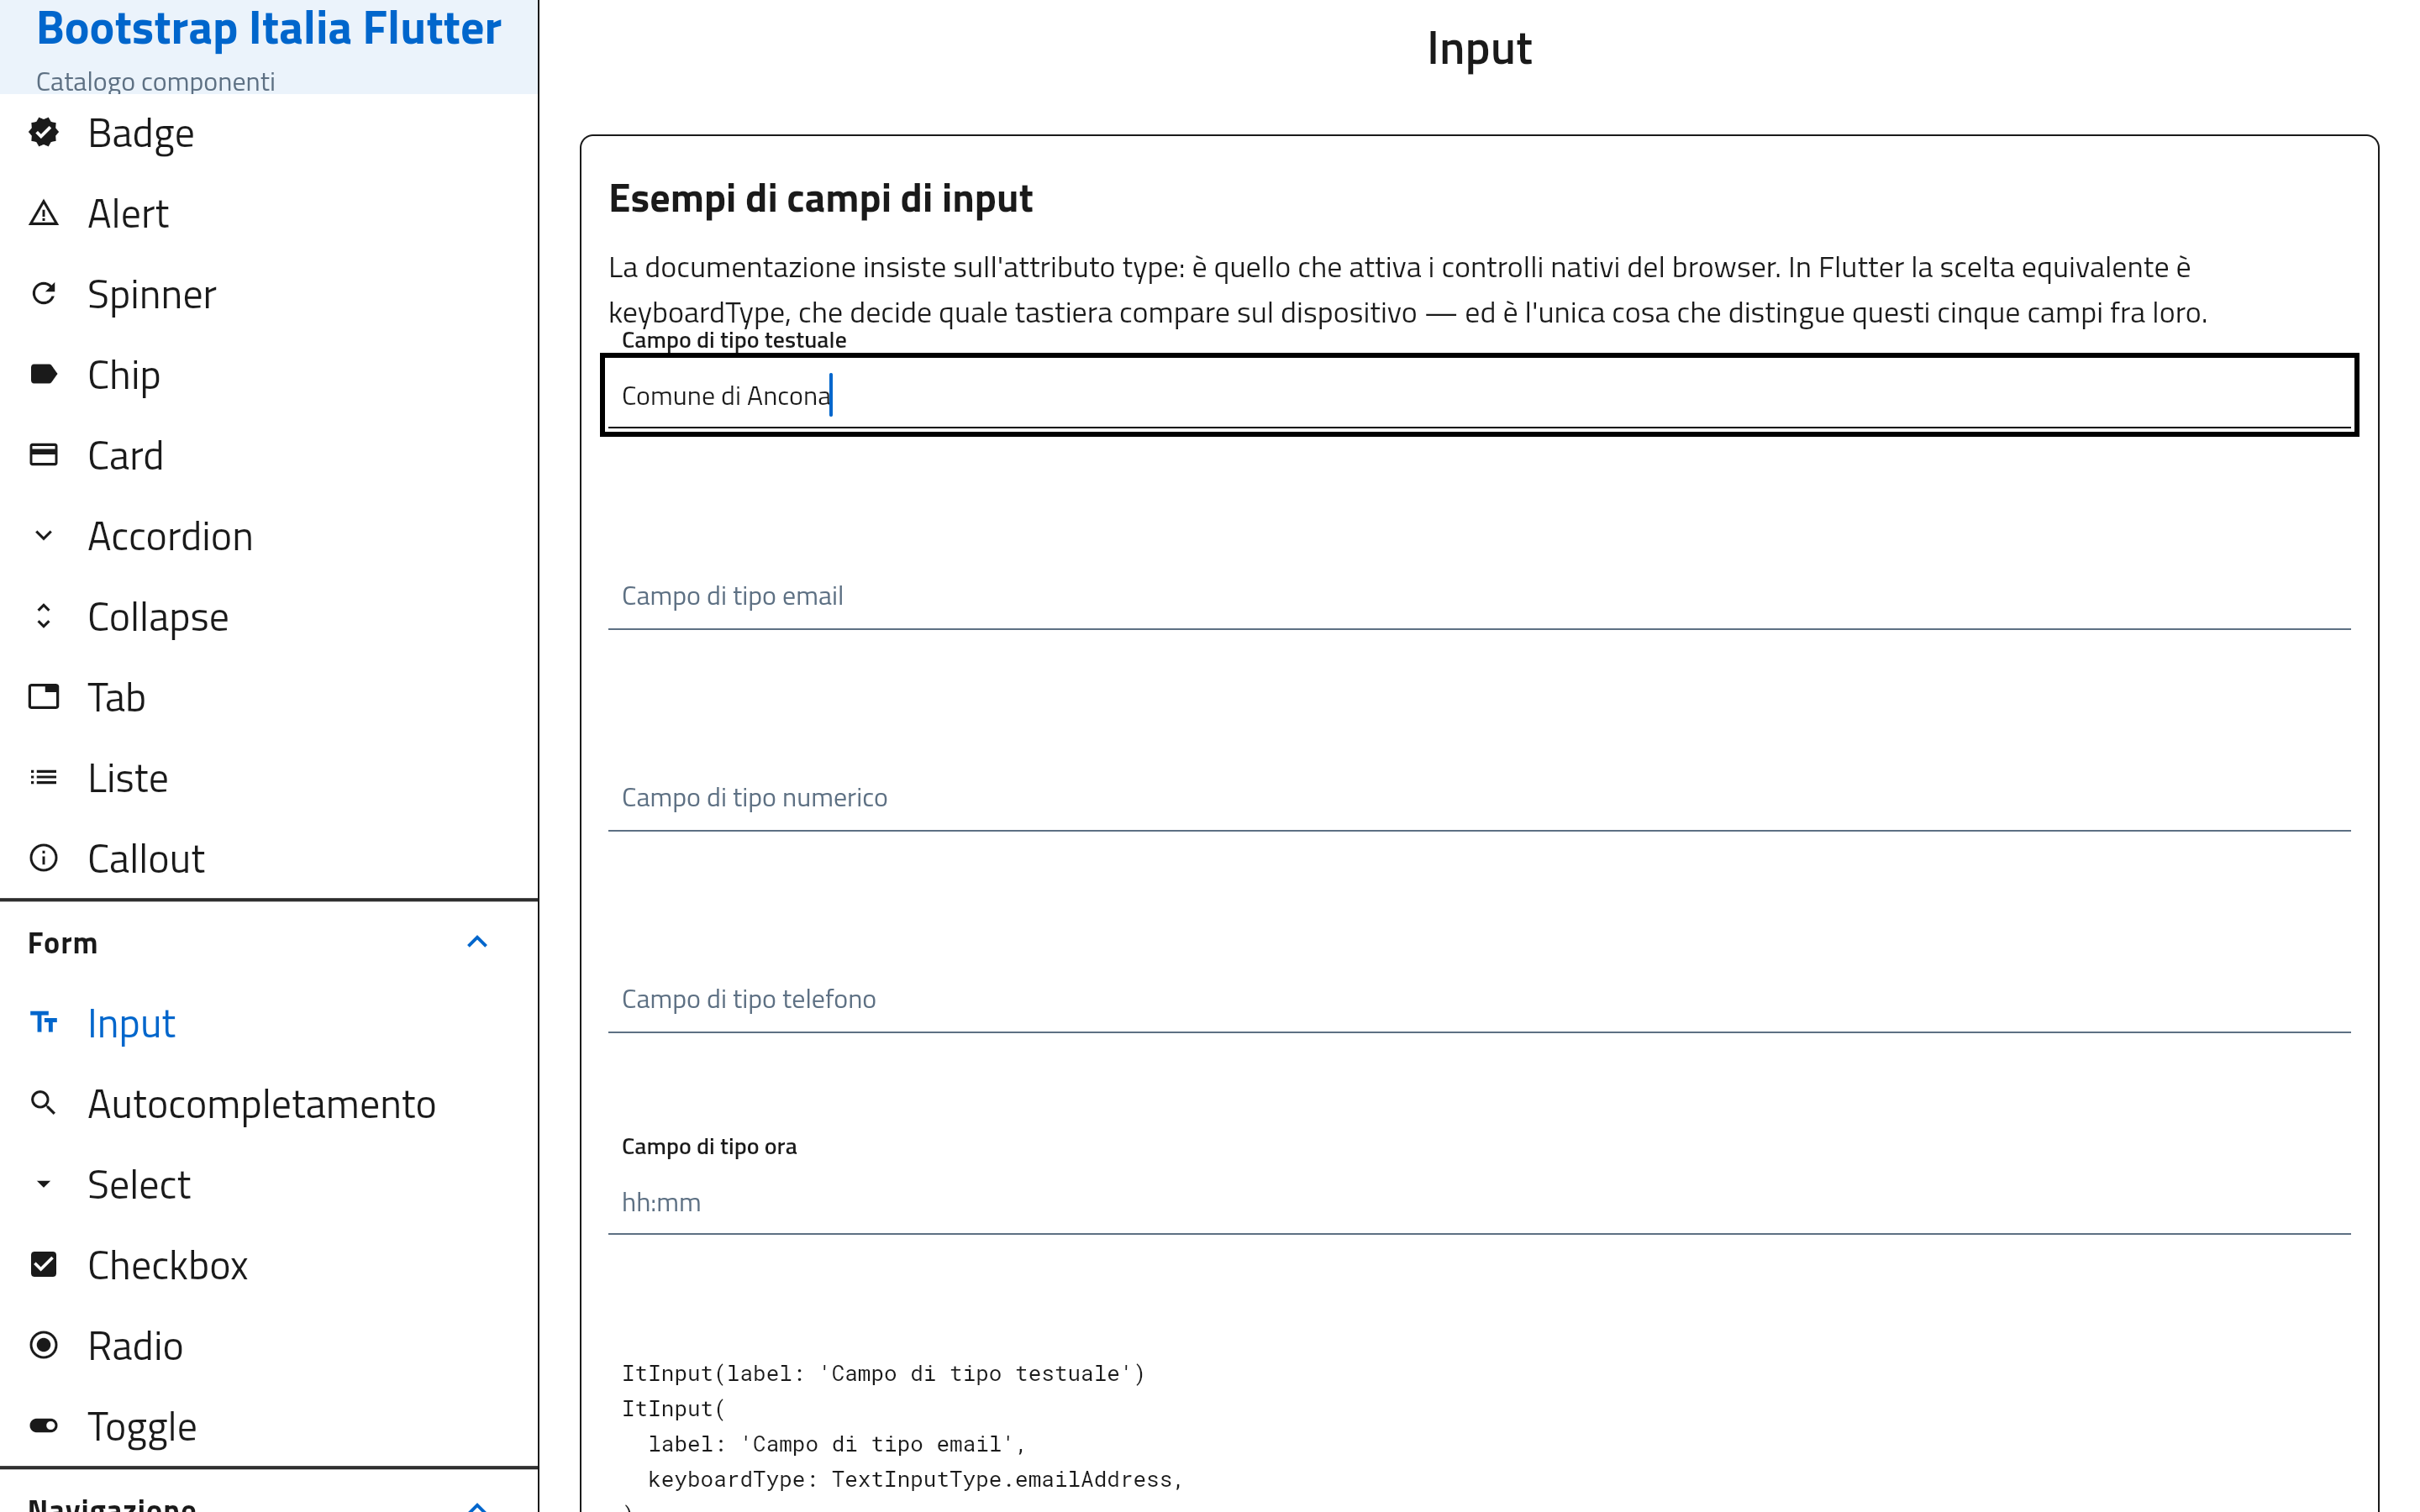Go to the Tab component page

pos(269,697)
